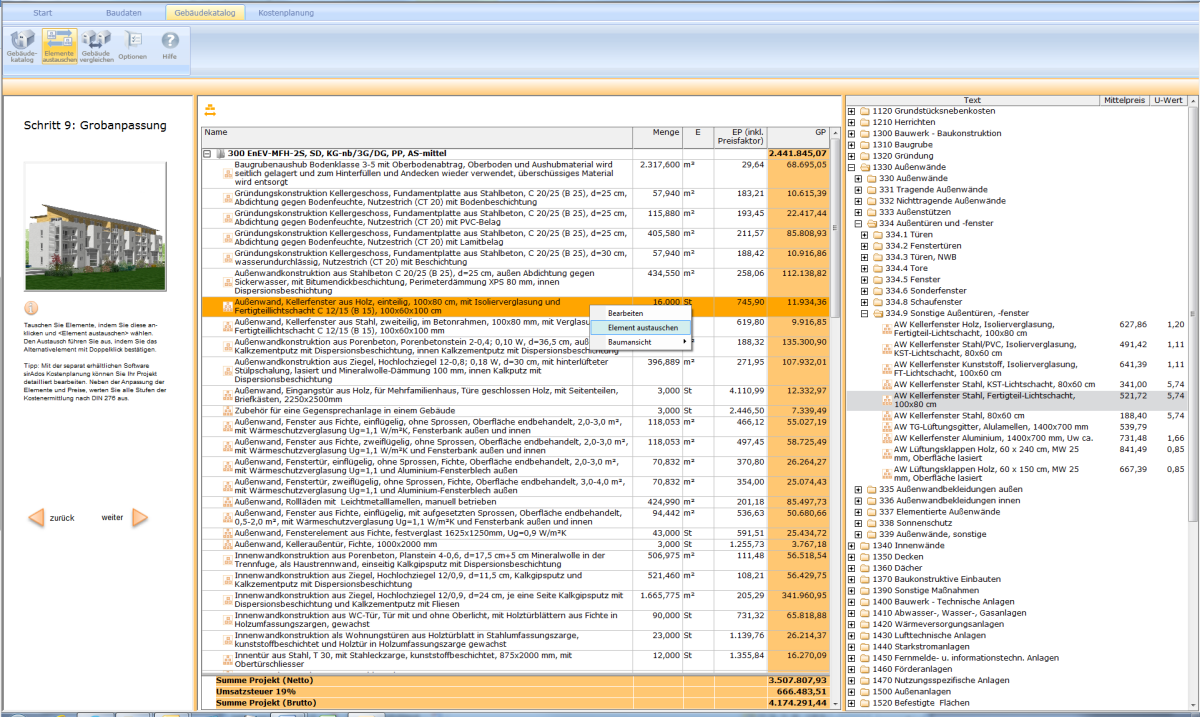Click the Hilfe question mark icon
The image size is (1200, 717).
[170, 46]
